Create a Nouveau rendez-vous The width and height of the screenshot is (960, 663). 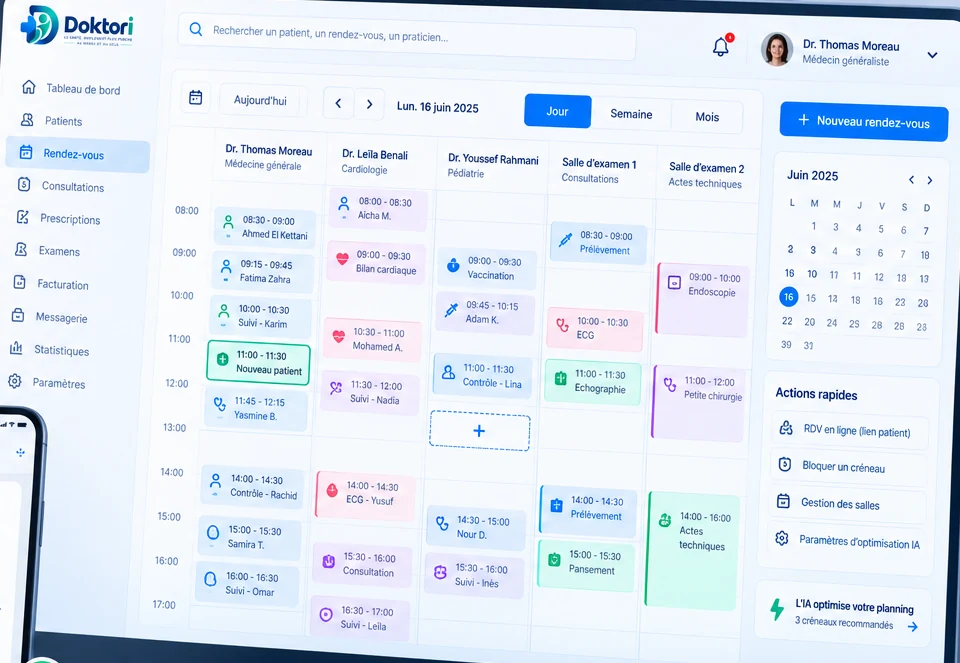(x=864, y=122)
